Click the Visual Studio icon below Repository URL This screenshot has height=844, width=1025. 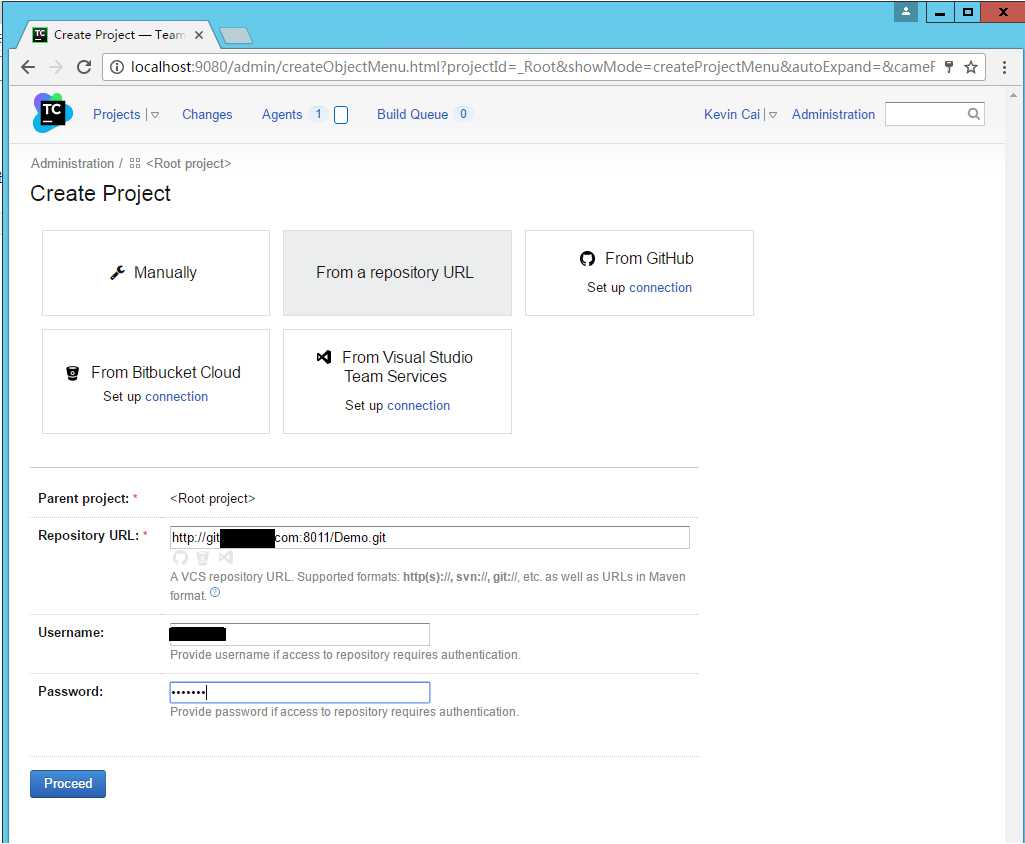point(226,558)
